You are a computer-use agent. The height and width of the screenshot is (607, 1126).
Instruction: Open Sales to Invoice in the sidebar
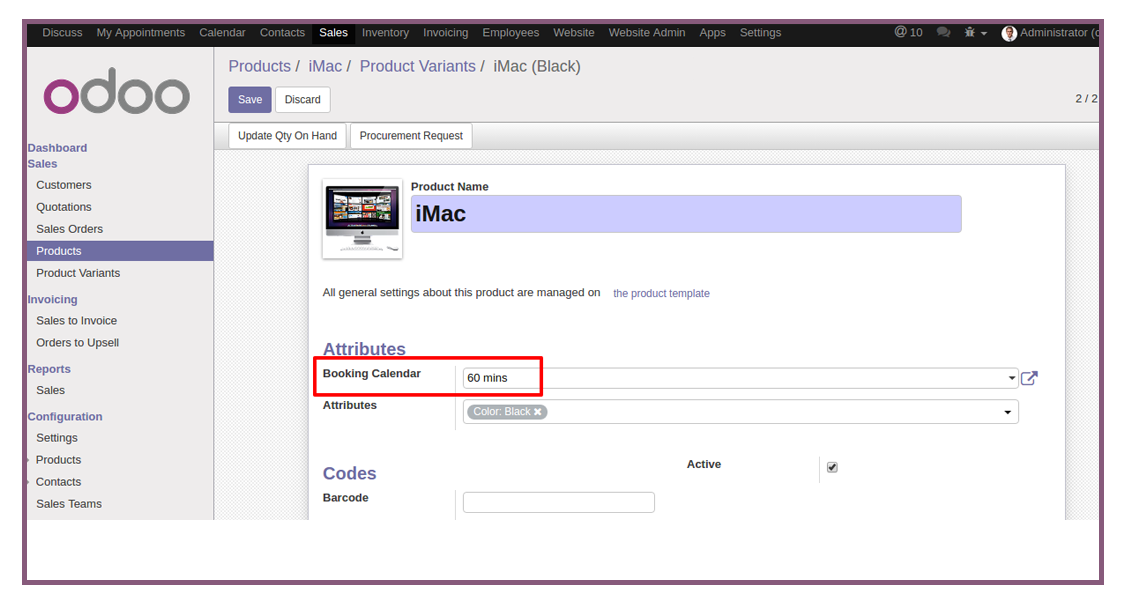click(x=77, y=320)
